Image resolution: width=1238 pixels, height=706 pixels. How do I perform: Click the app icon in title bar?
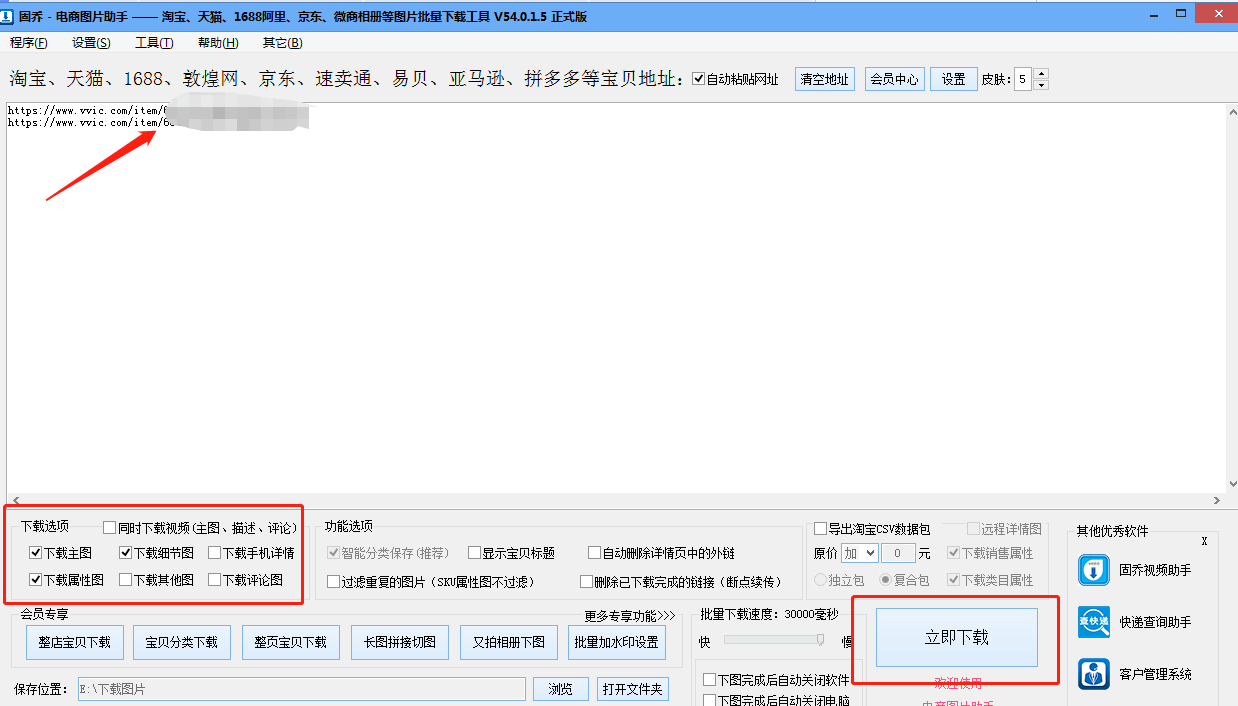[8, 16]
